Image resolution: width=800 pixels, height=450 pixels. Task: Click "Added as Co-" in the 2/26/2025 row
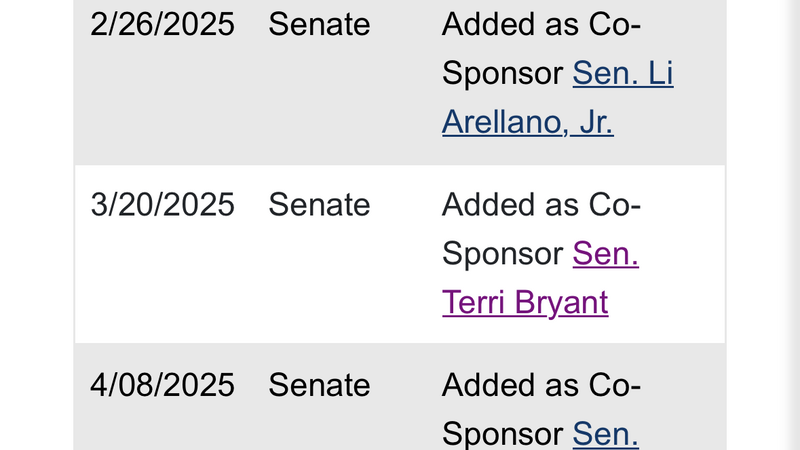pos(540,25)
